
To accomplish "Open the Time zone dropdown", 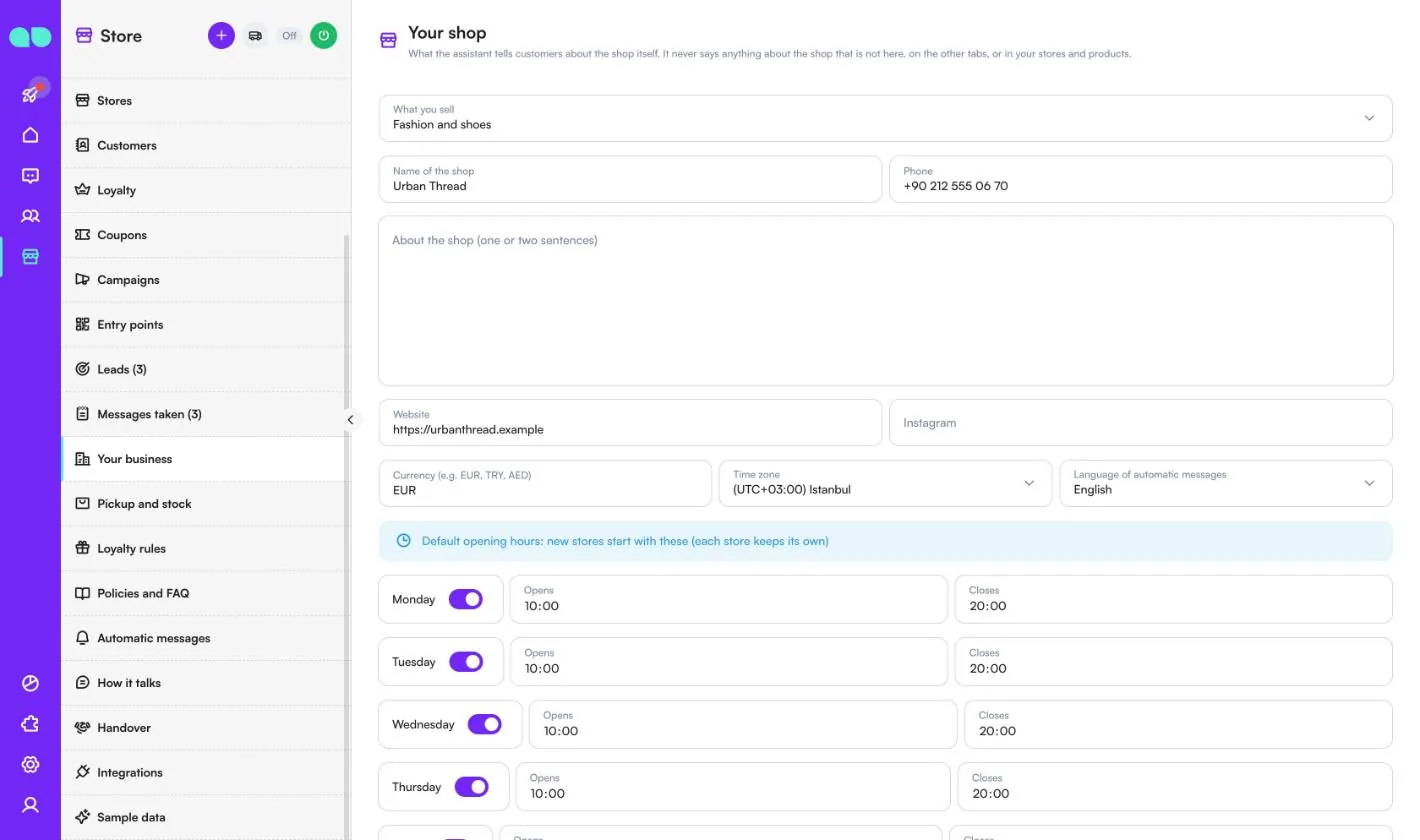I will pyautogui.click(x=885, y=483).
